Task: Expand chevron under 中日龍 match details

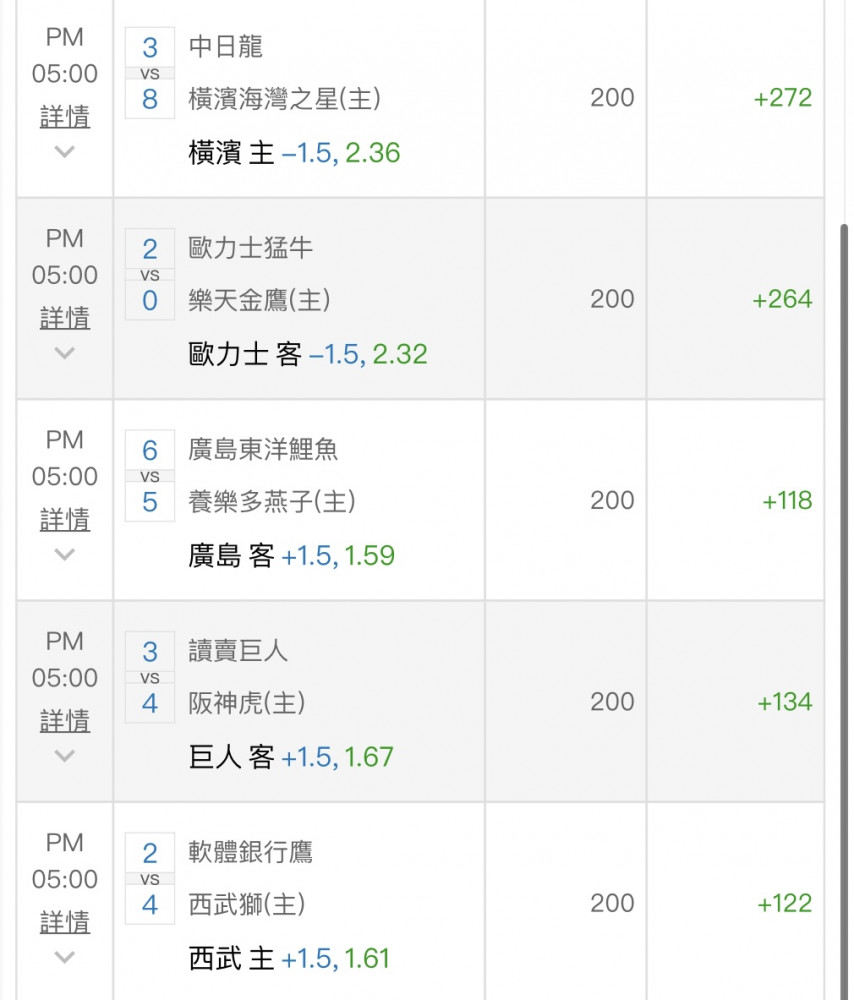Action: [64, 152]
